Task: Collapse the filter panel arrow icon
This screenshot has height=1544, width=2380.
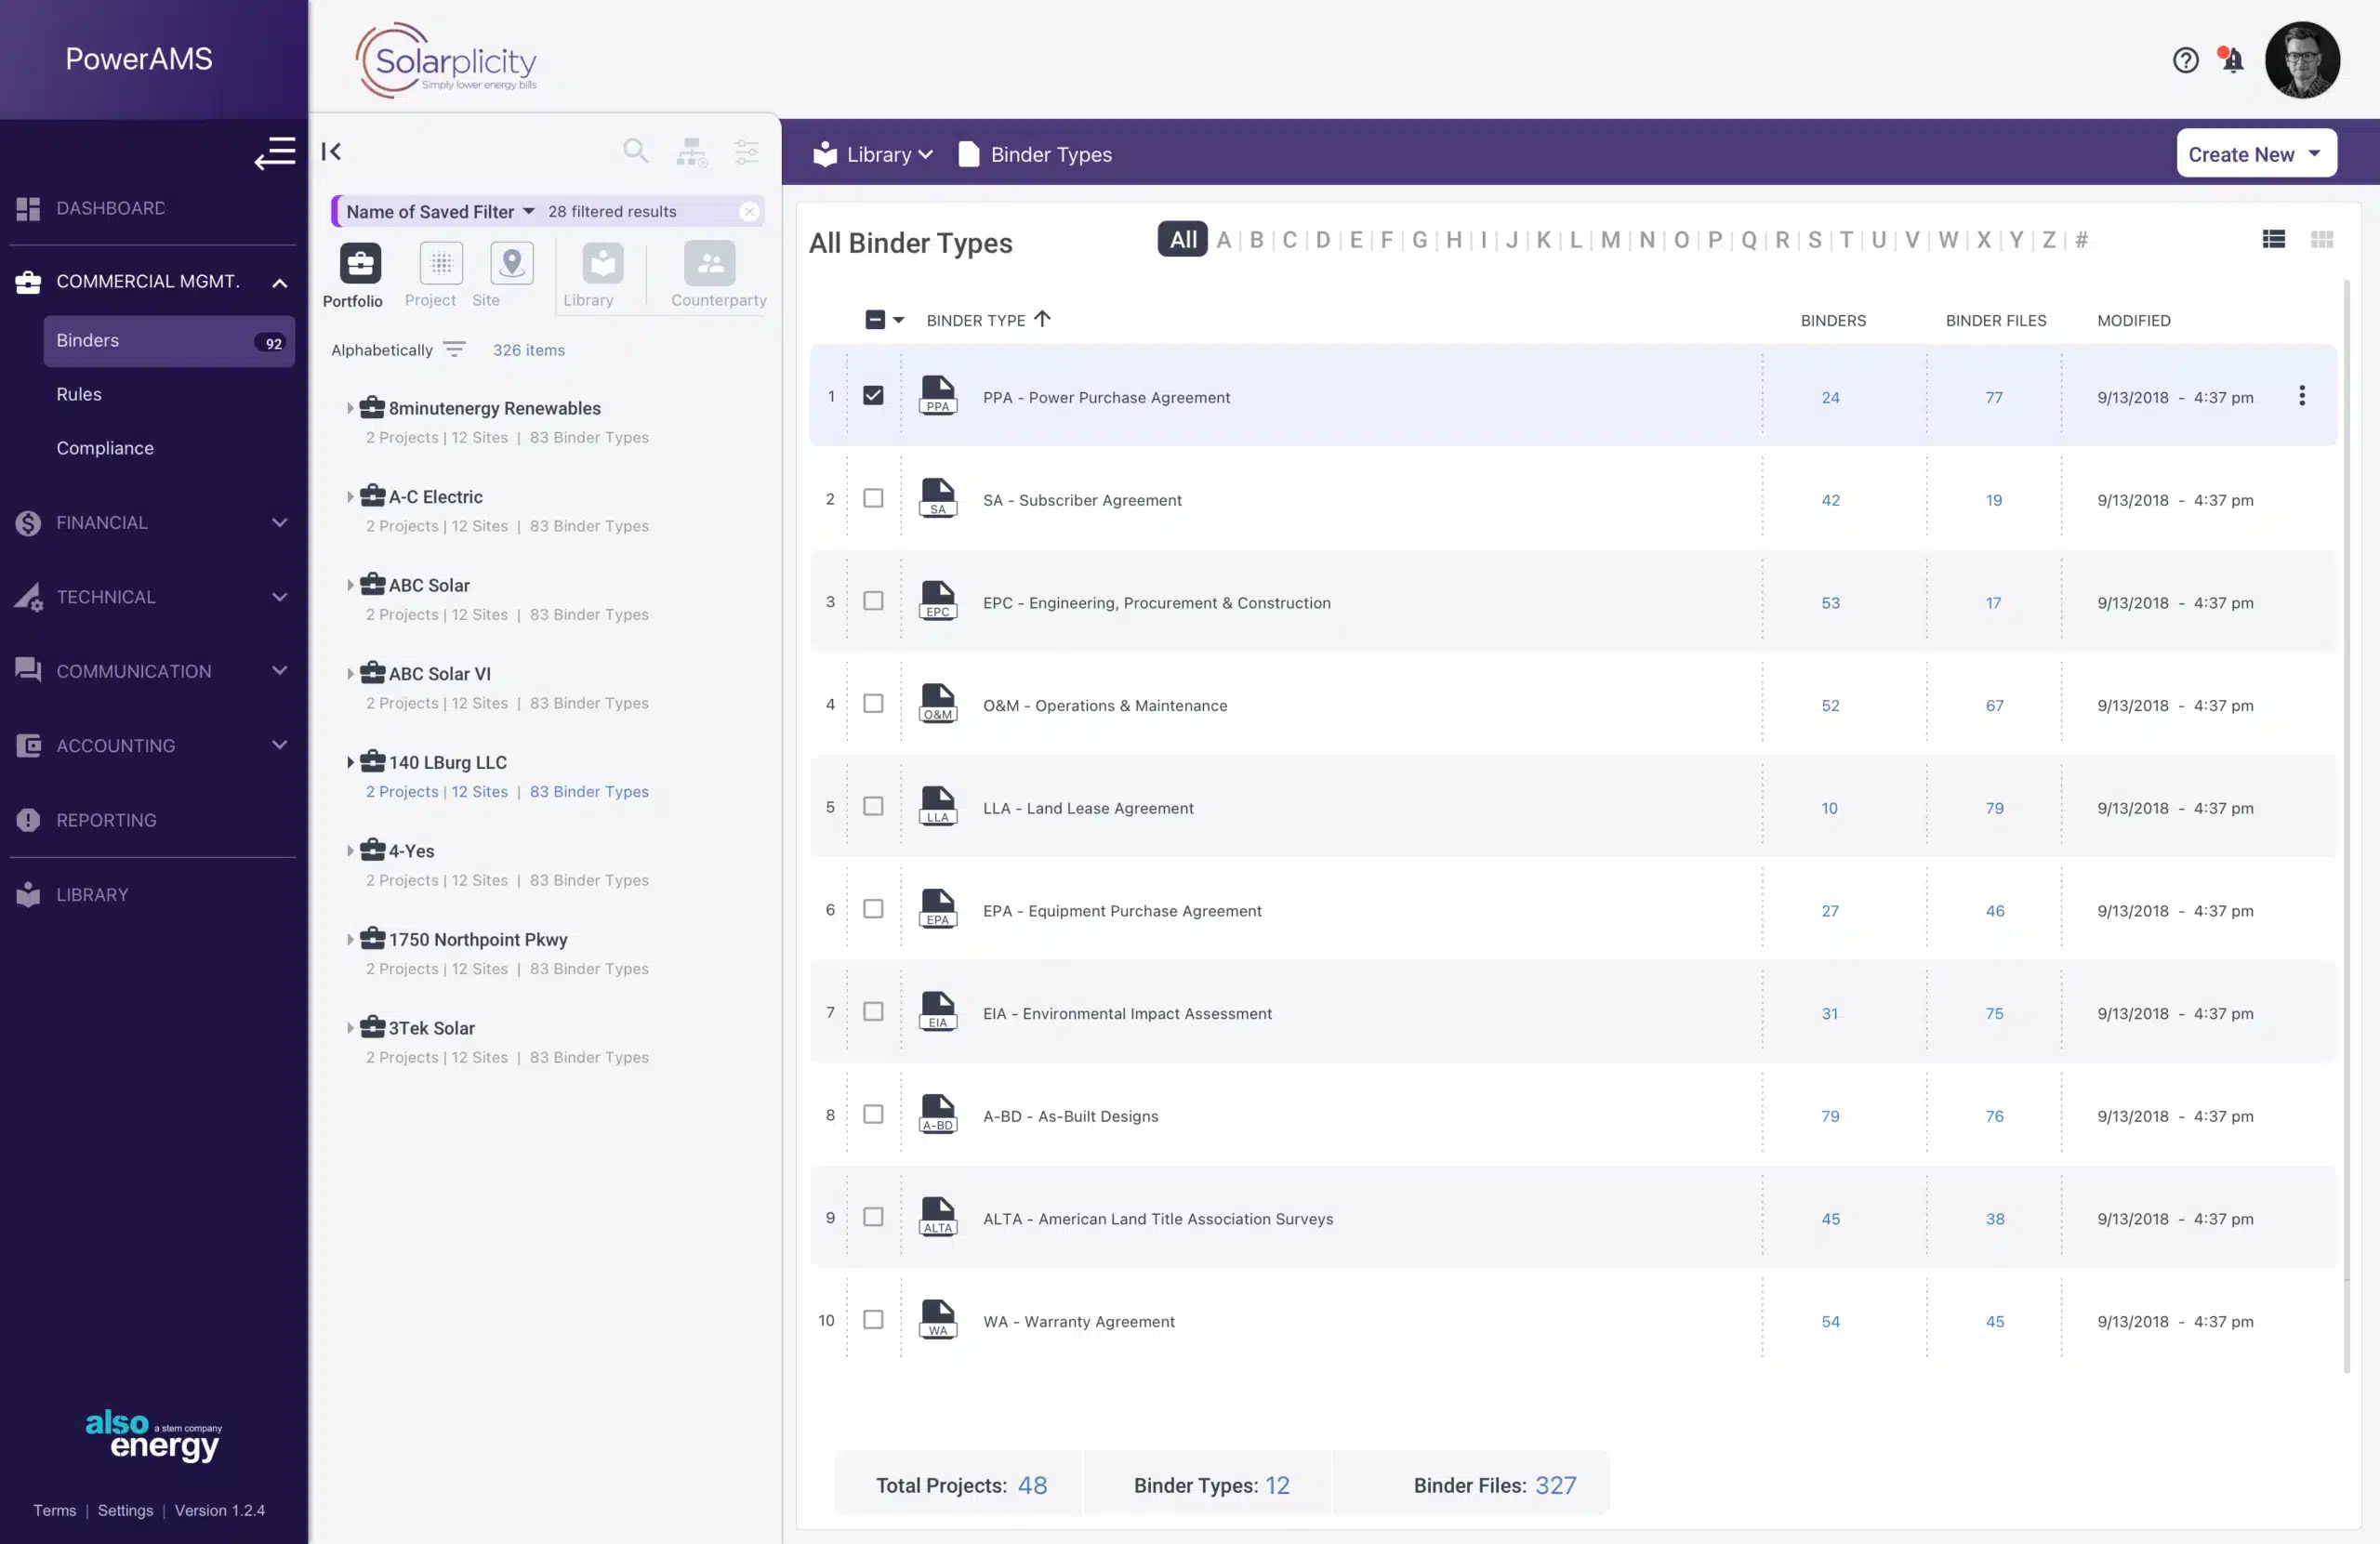Action: (x=331, y=151)
